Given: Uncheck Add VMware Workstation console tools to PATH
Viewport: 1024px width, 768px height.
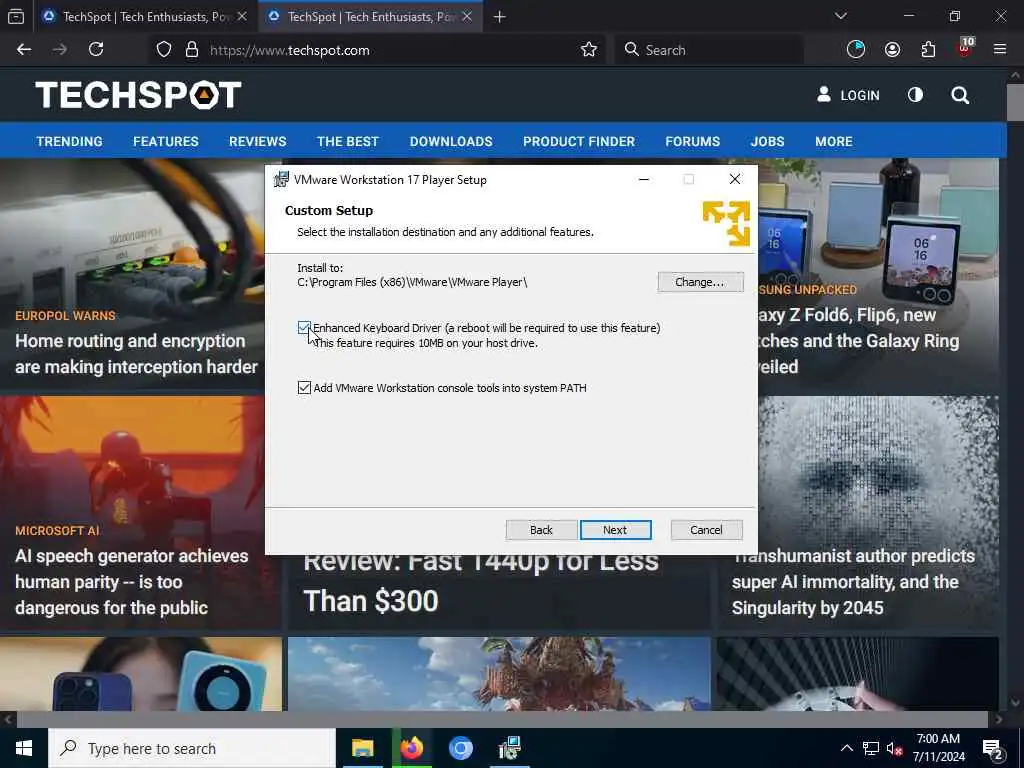Looking at the screenshot, I should [x=304, y=388].
